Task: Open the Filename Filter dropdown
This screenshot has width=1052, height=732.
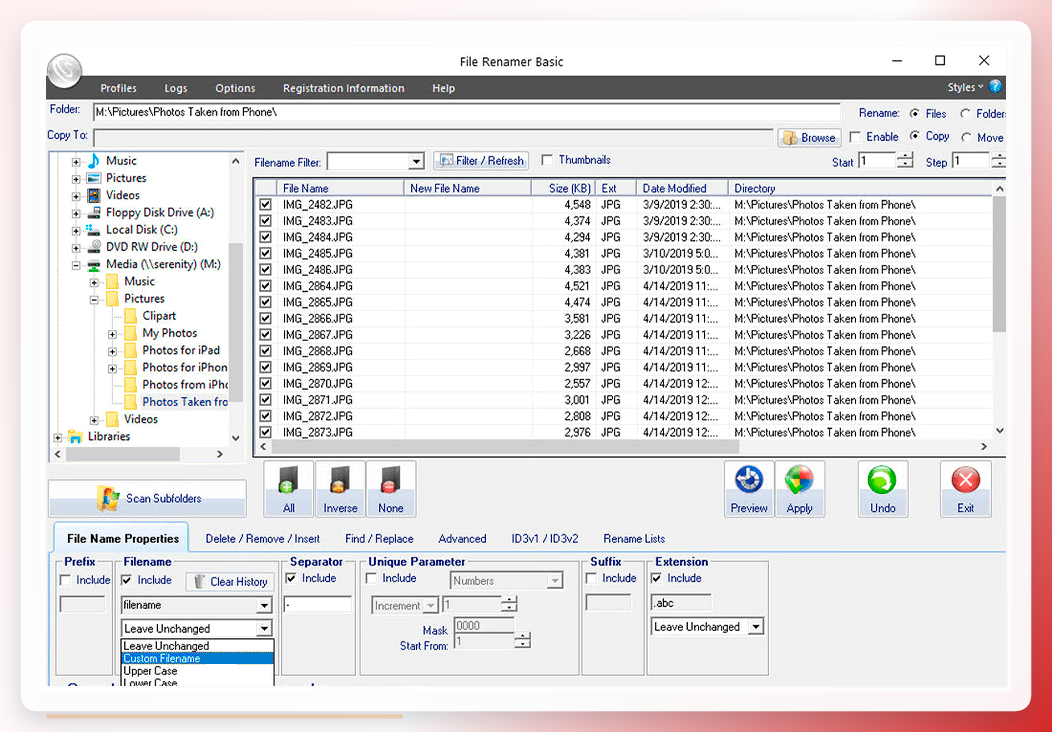Action: (x=416, y=162)
